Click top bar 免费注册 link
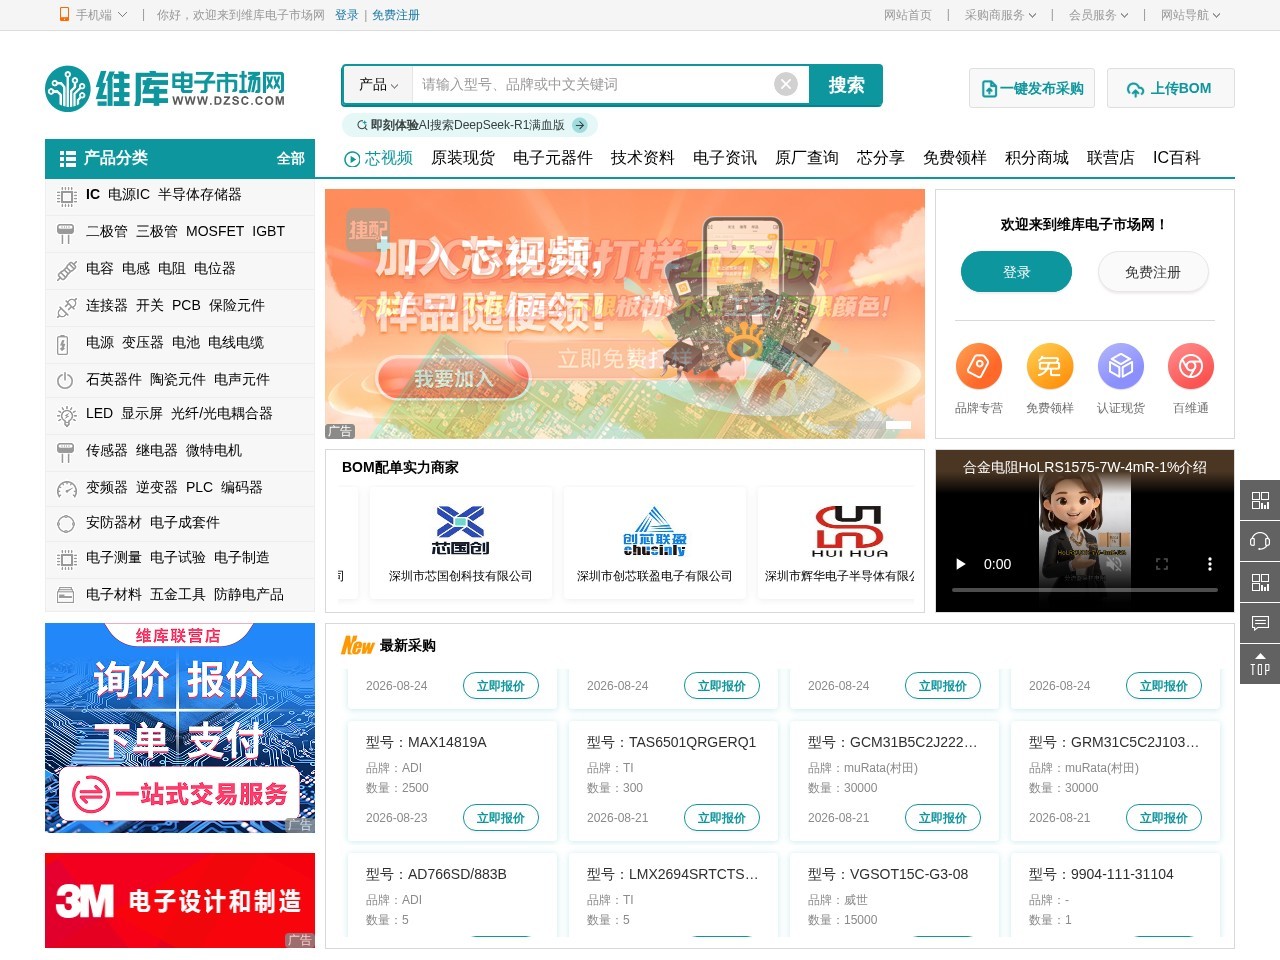The image size is (1280, 960). click(396, 15)
